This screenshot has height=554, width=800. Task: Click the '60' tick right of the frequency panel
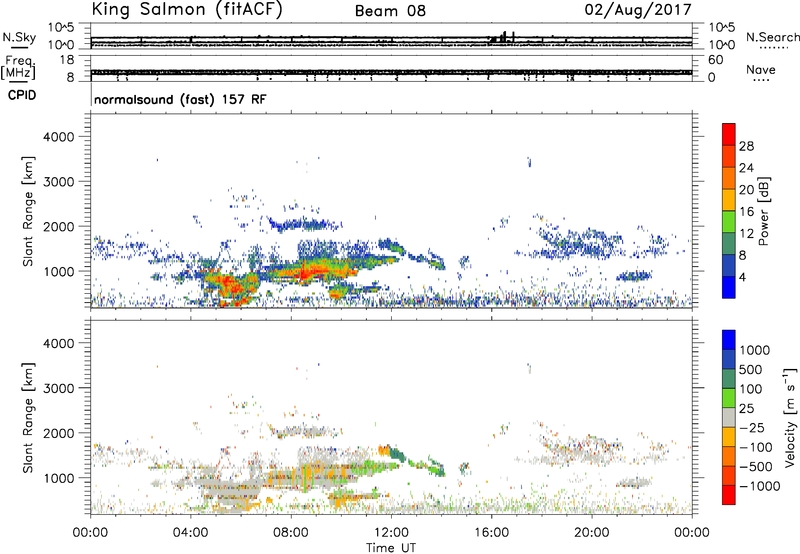tap(716, 60)
